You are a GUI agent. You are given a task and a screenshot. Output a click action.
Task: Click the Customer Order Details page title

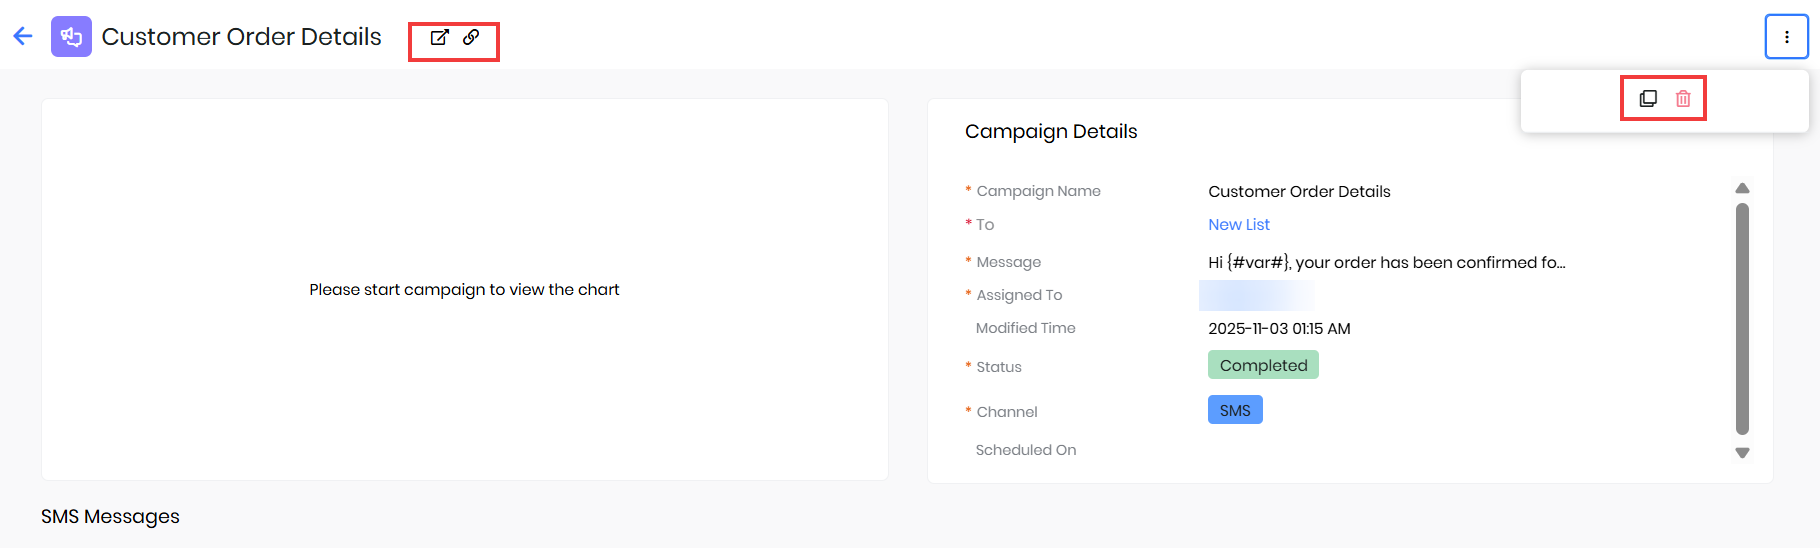click(241, 37)
